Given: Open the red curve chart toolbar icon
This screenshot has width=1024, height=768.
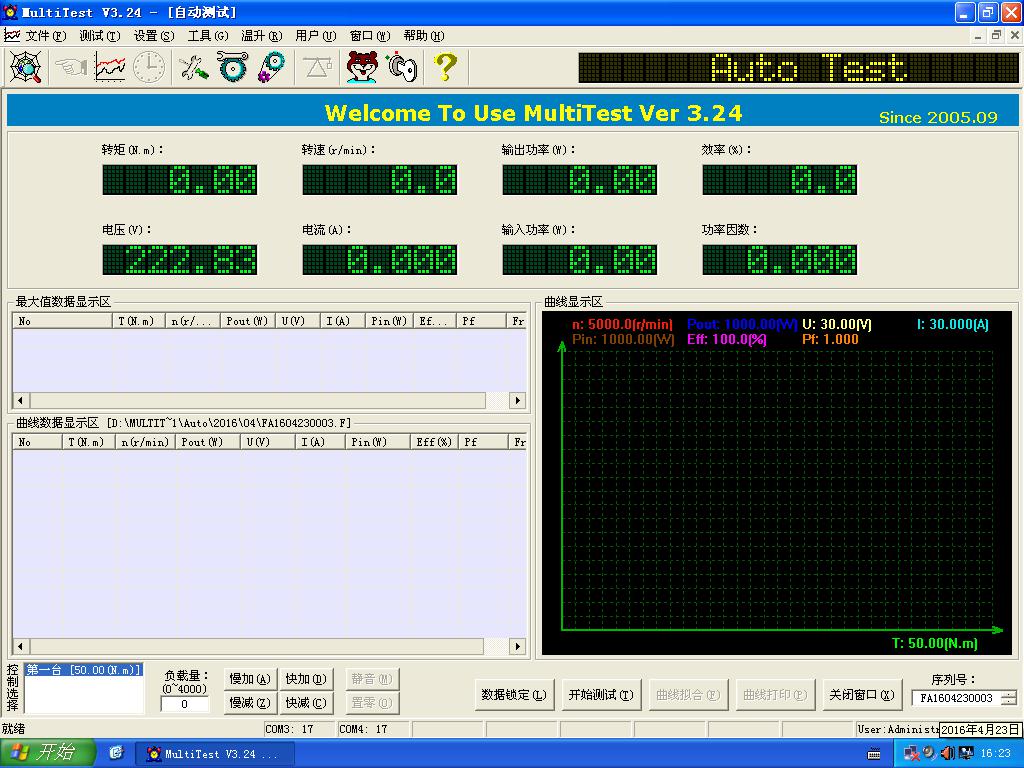Looking at the screenshot, I should [x=110, y=67].
